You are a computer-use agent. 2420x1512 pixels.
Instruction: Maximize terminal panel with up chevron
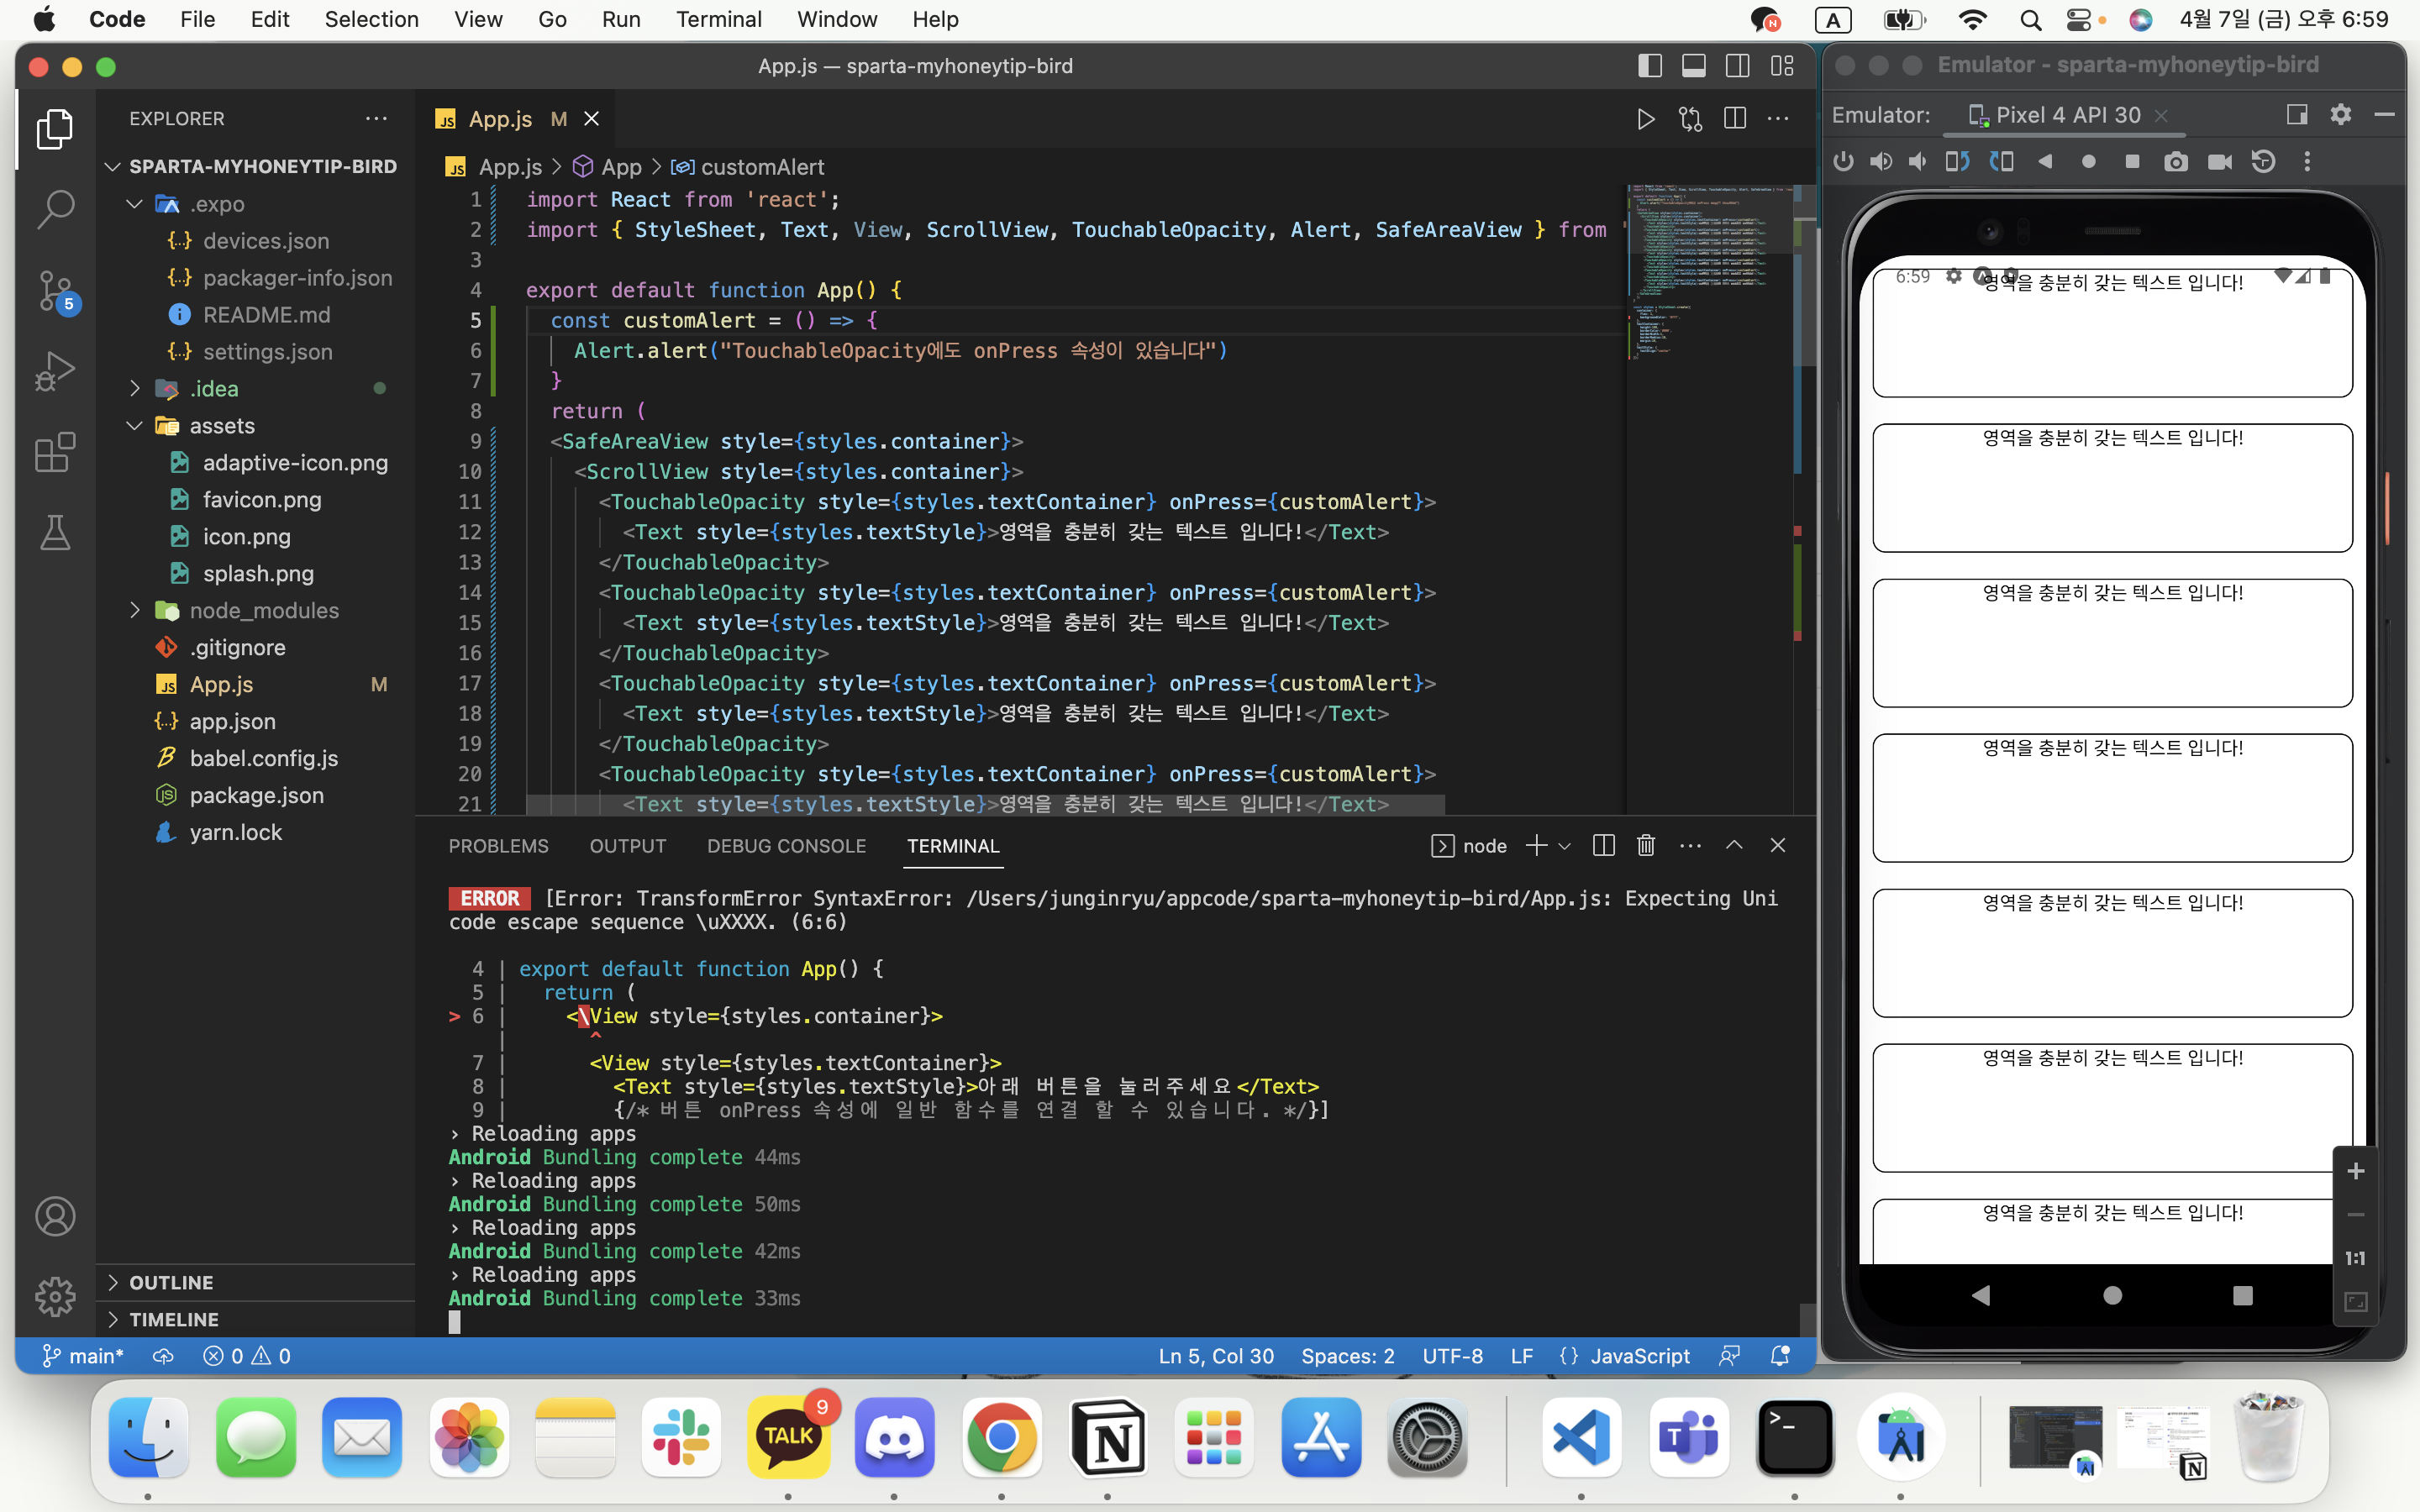click(1734, 846)
